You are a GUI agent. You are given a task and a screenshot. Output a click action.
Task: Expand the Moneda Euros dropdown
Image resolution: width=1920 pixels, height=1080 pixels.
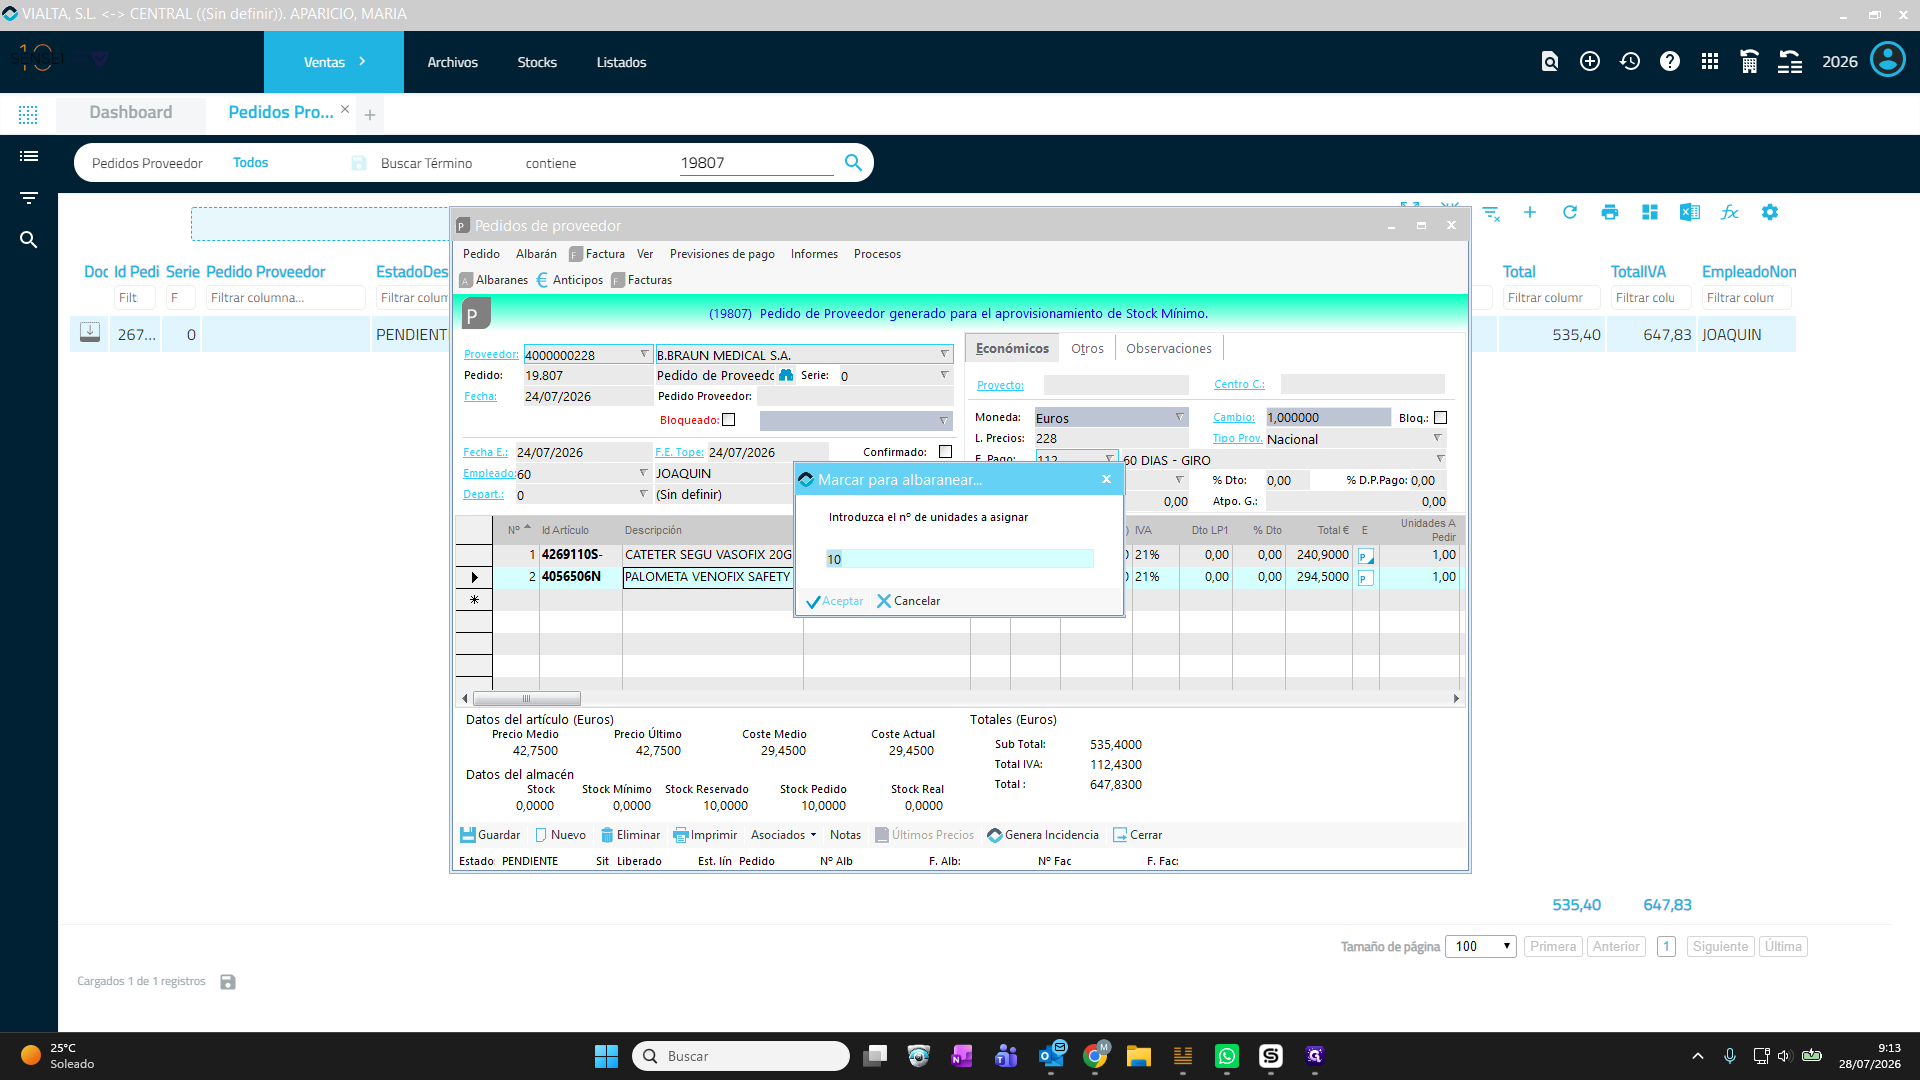[1180, 418]
